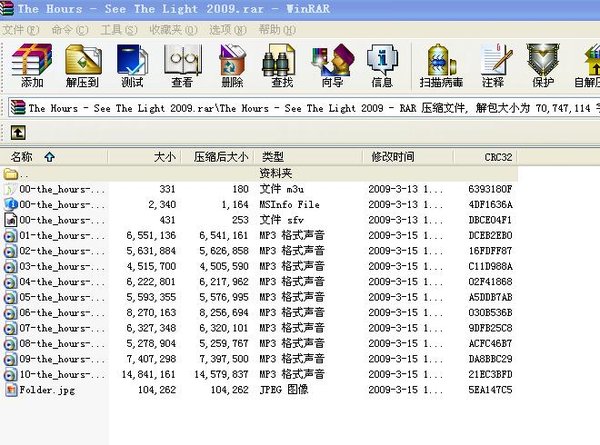
Task: Open the 工具(S) menu
Action: pyautogui.click(x=119, y=30)
